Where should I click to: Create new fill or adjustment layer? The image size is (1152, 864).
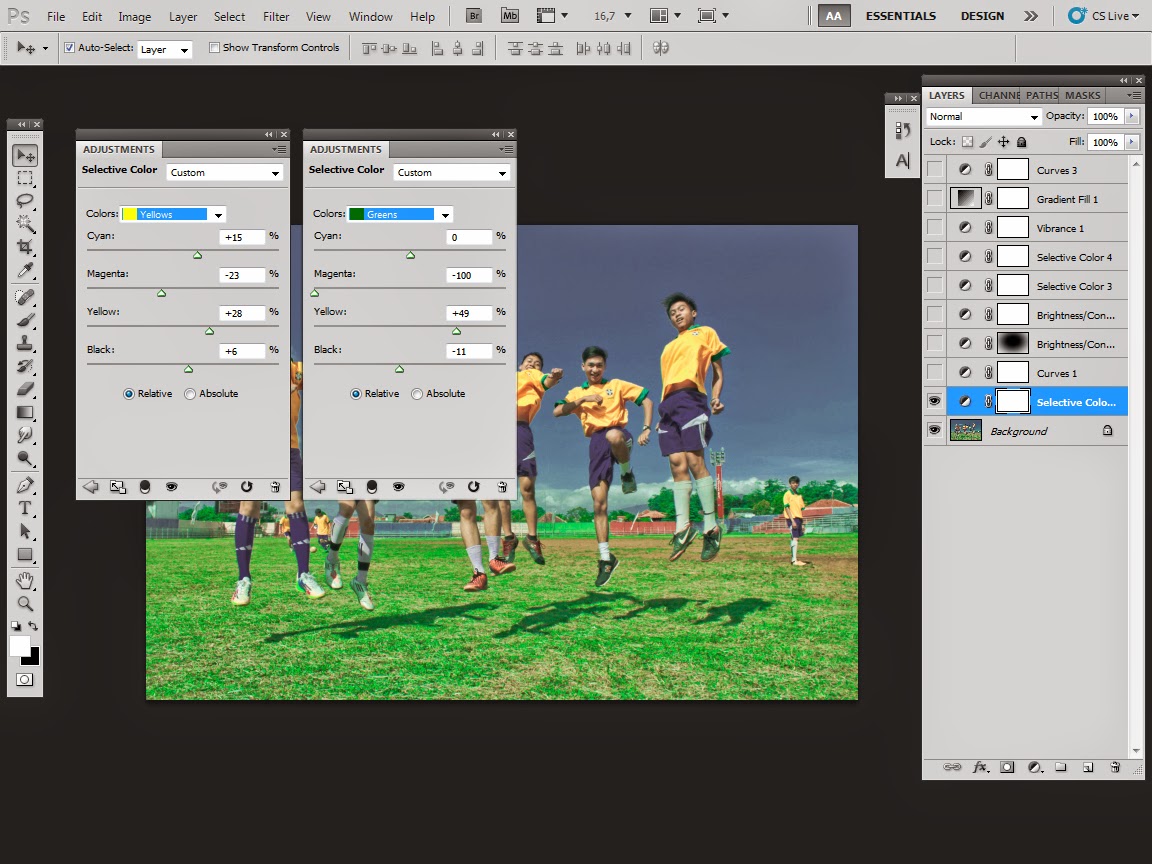click(x=1034, y=767)
